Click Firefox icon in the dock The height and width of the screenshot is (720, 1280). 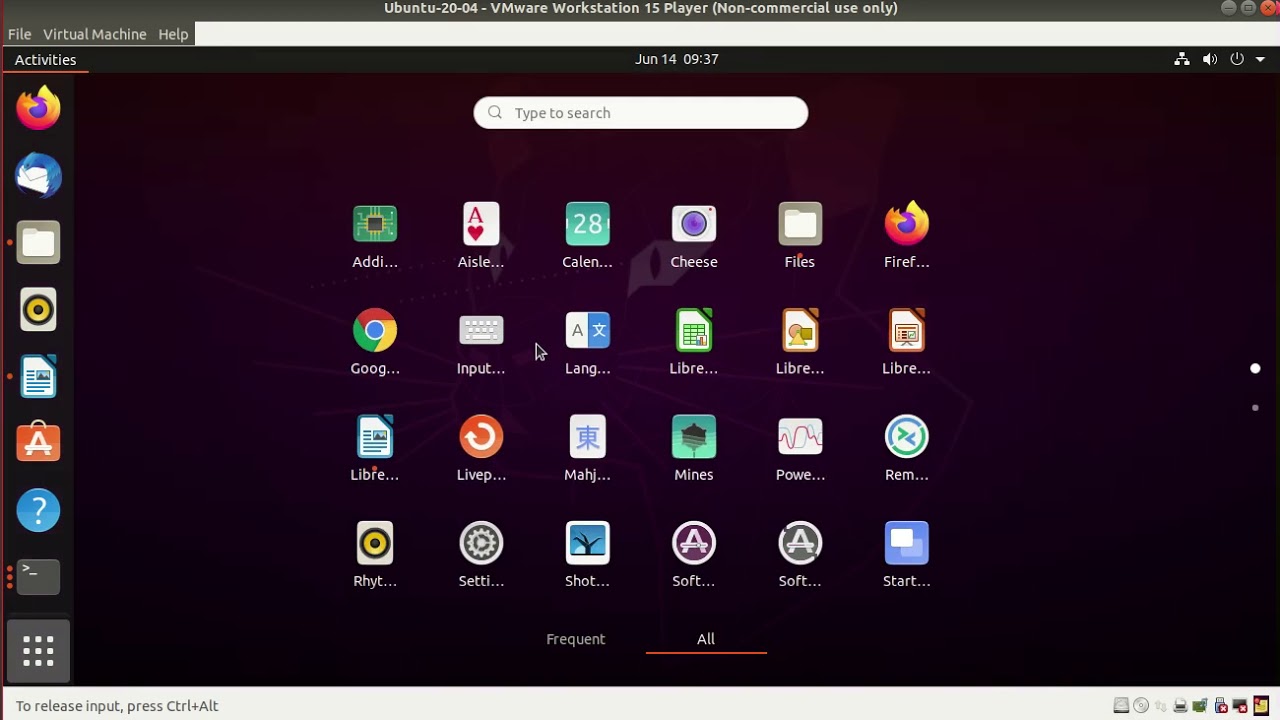(x=38, y=108)
